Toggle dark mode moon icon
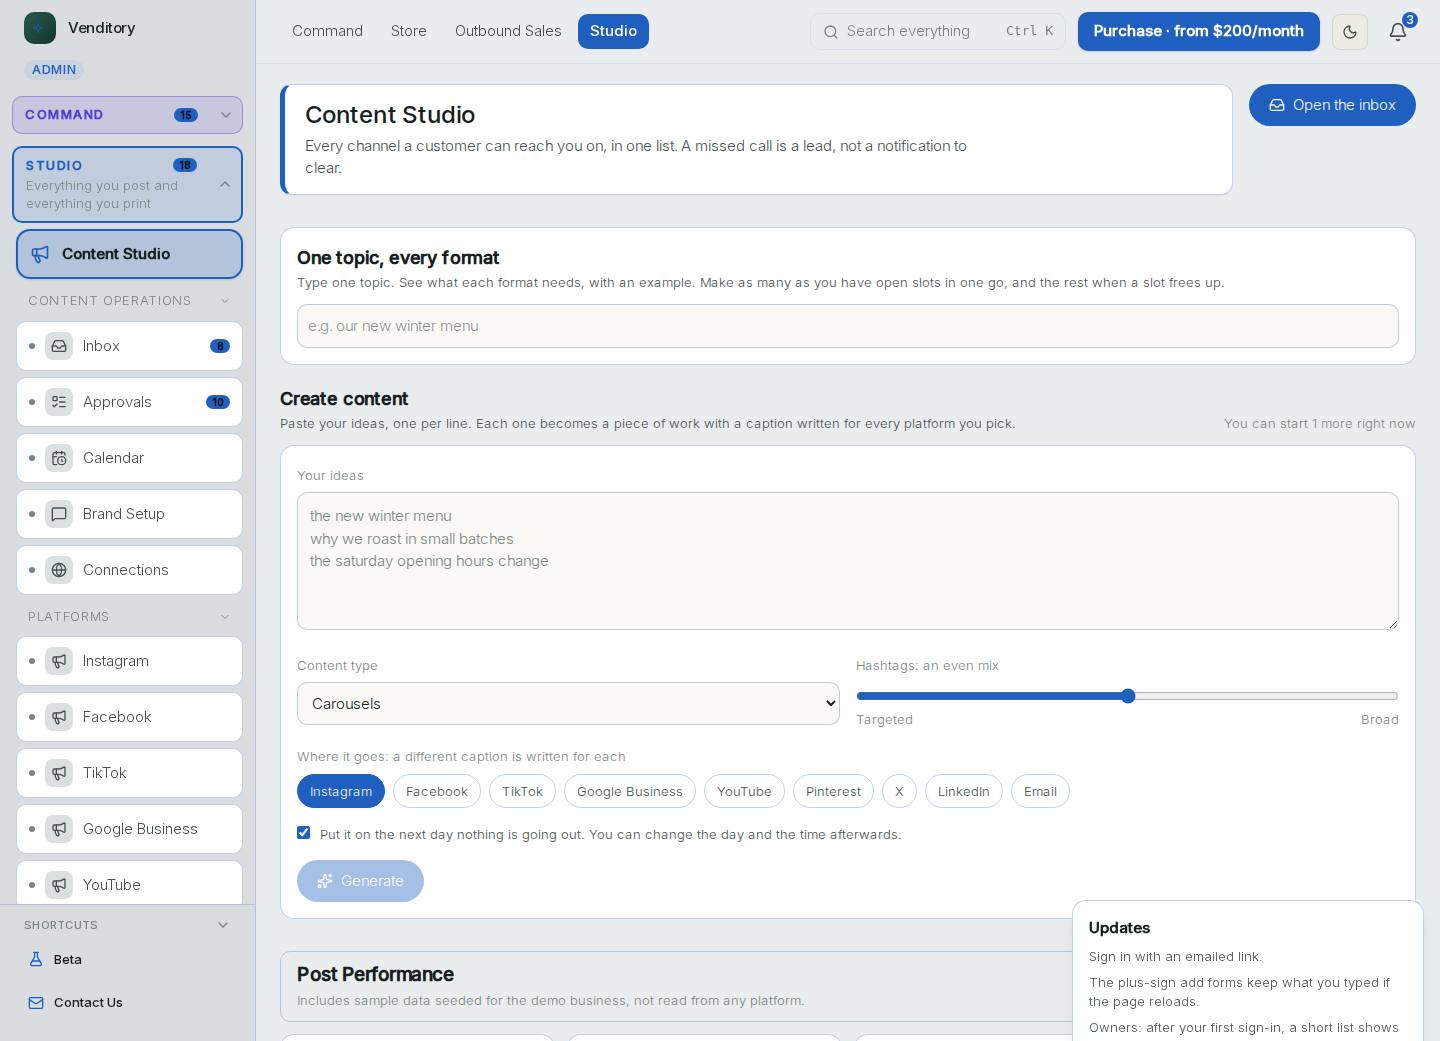Image resolution: width=1440 pixels, height=1041 pixels. (1350, 32)
